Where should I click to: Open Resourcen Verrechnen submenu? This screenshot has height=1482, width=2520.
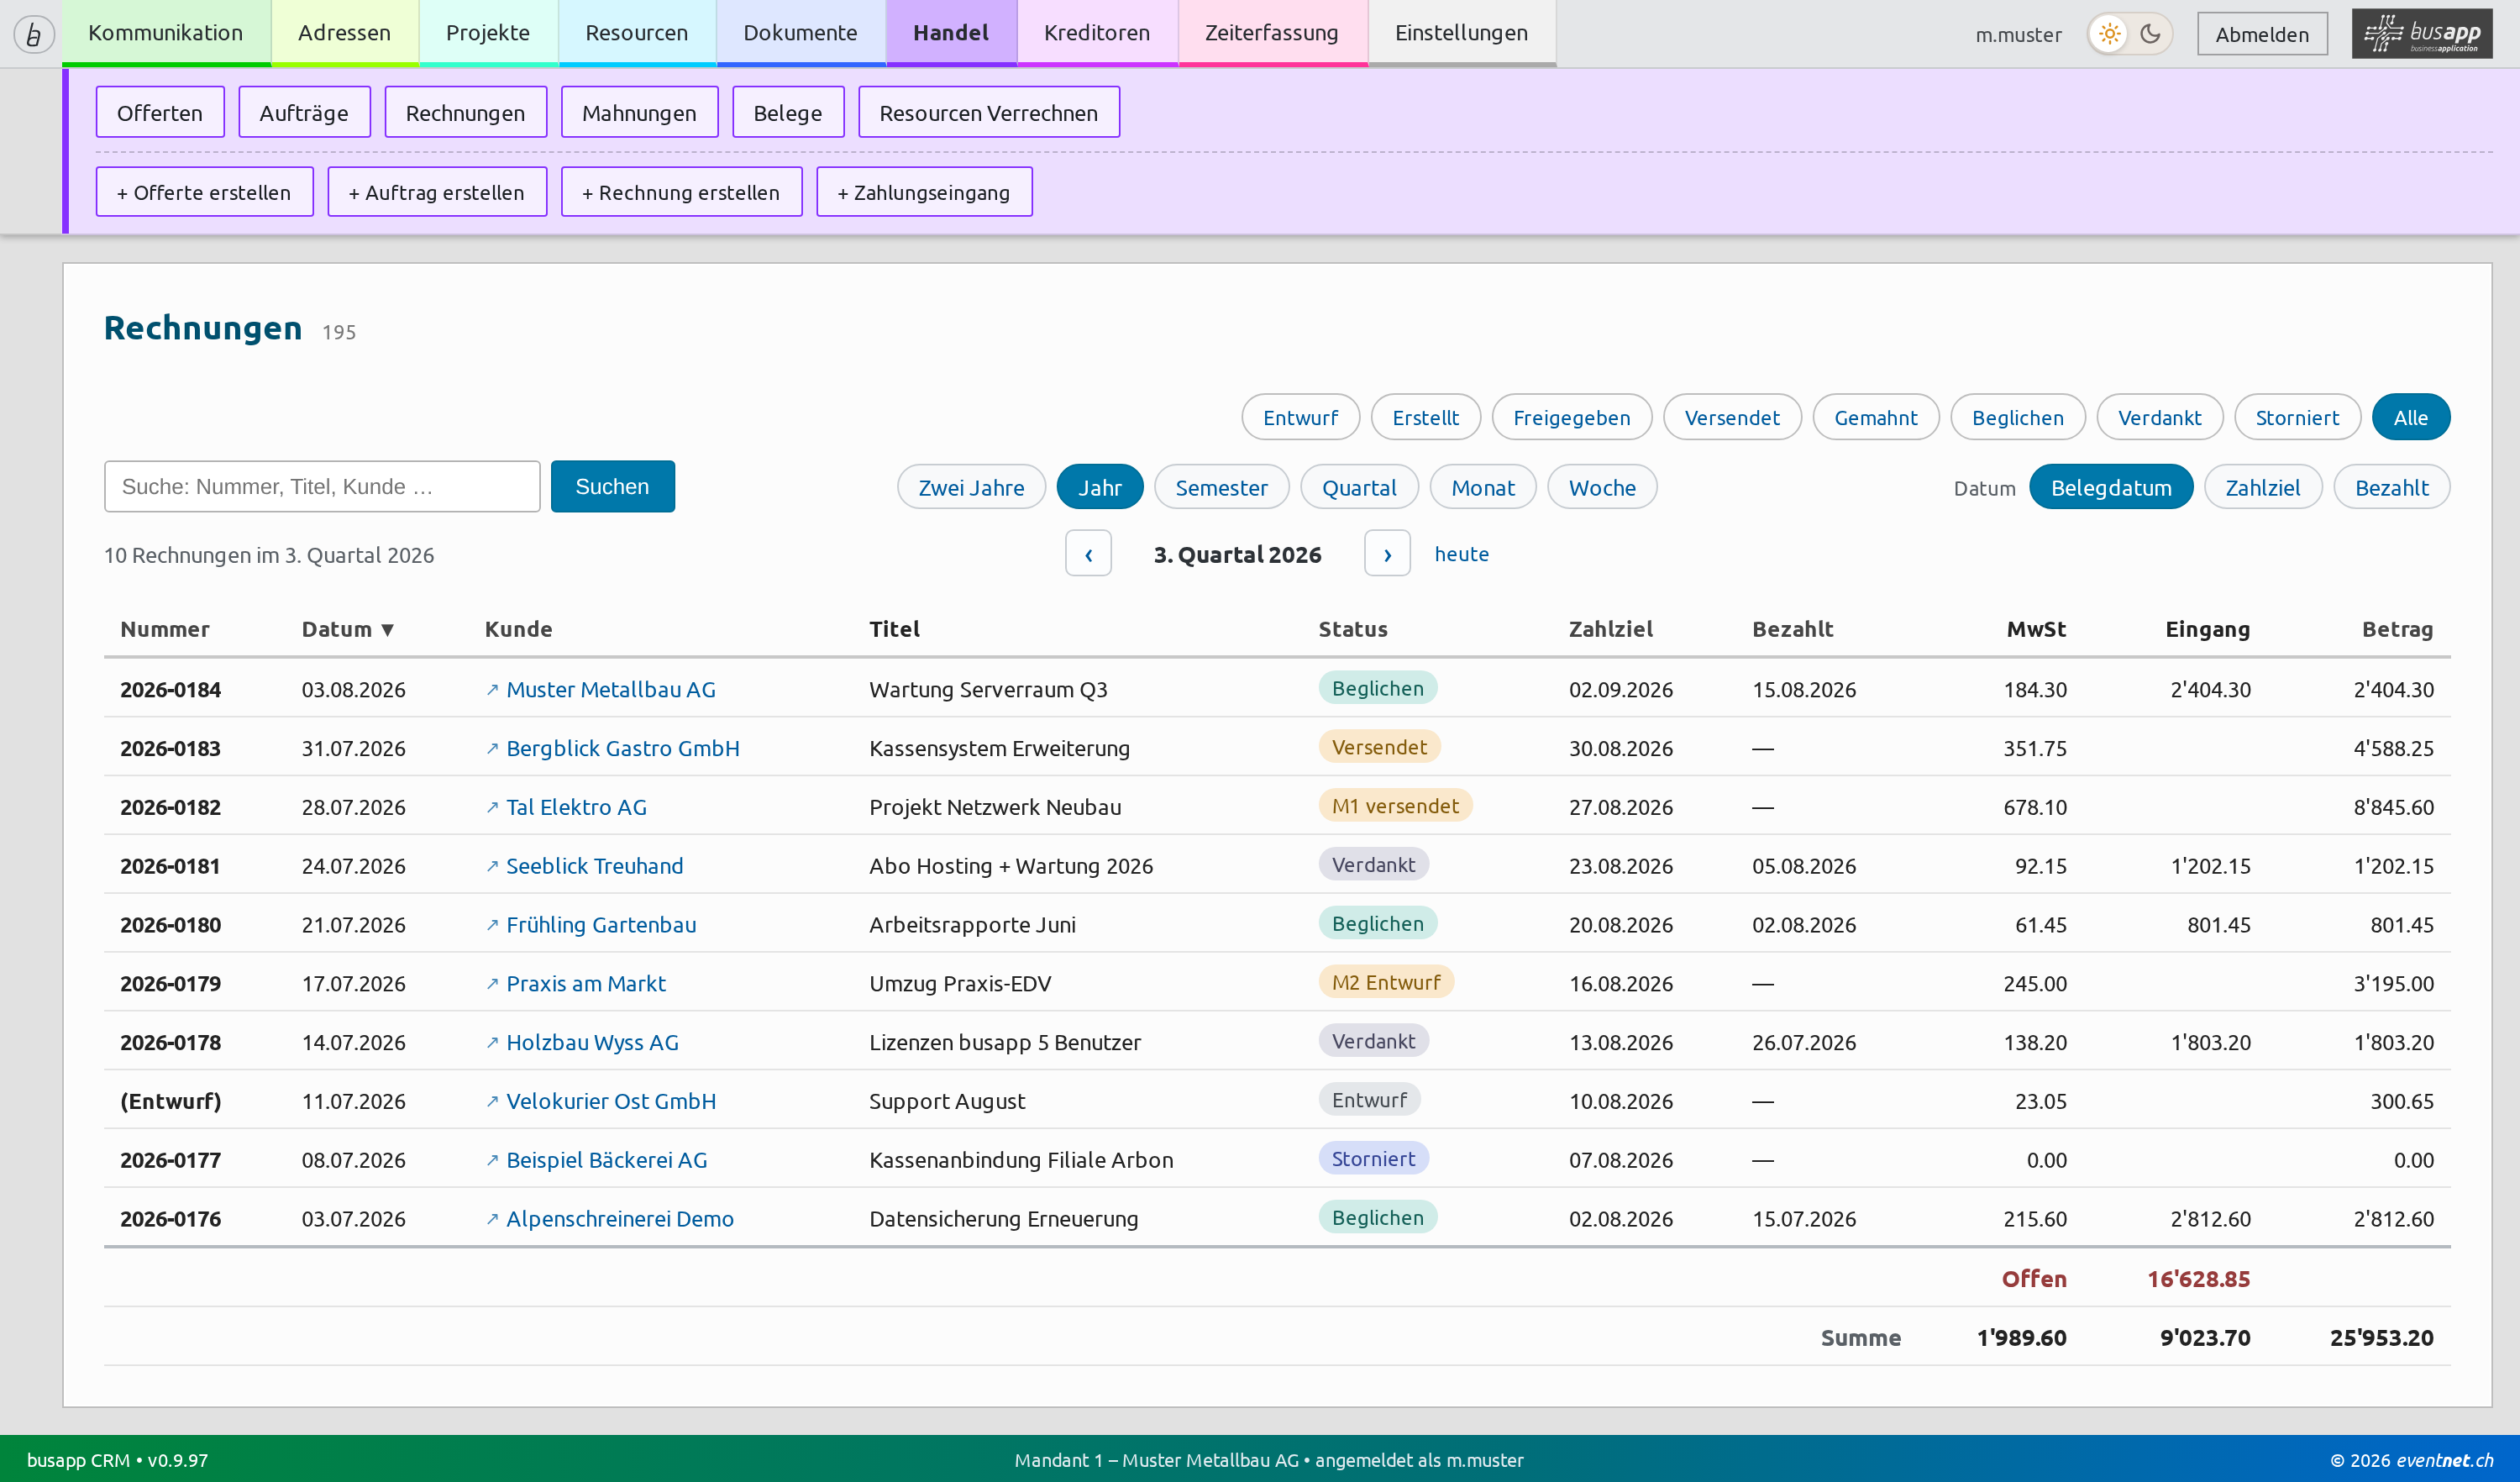988,112
